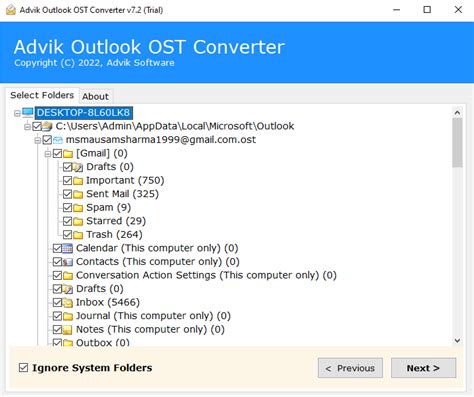Screen dimensions: 474x397
Task: Click the Inbox folder icon
Action: click(x=68, y=303)
